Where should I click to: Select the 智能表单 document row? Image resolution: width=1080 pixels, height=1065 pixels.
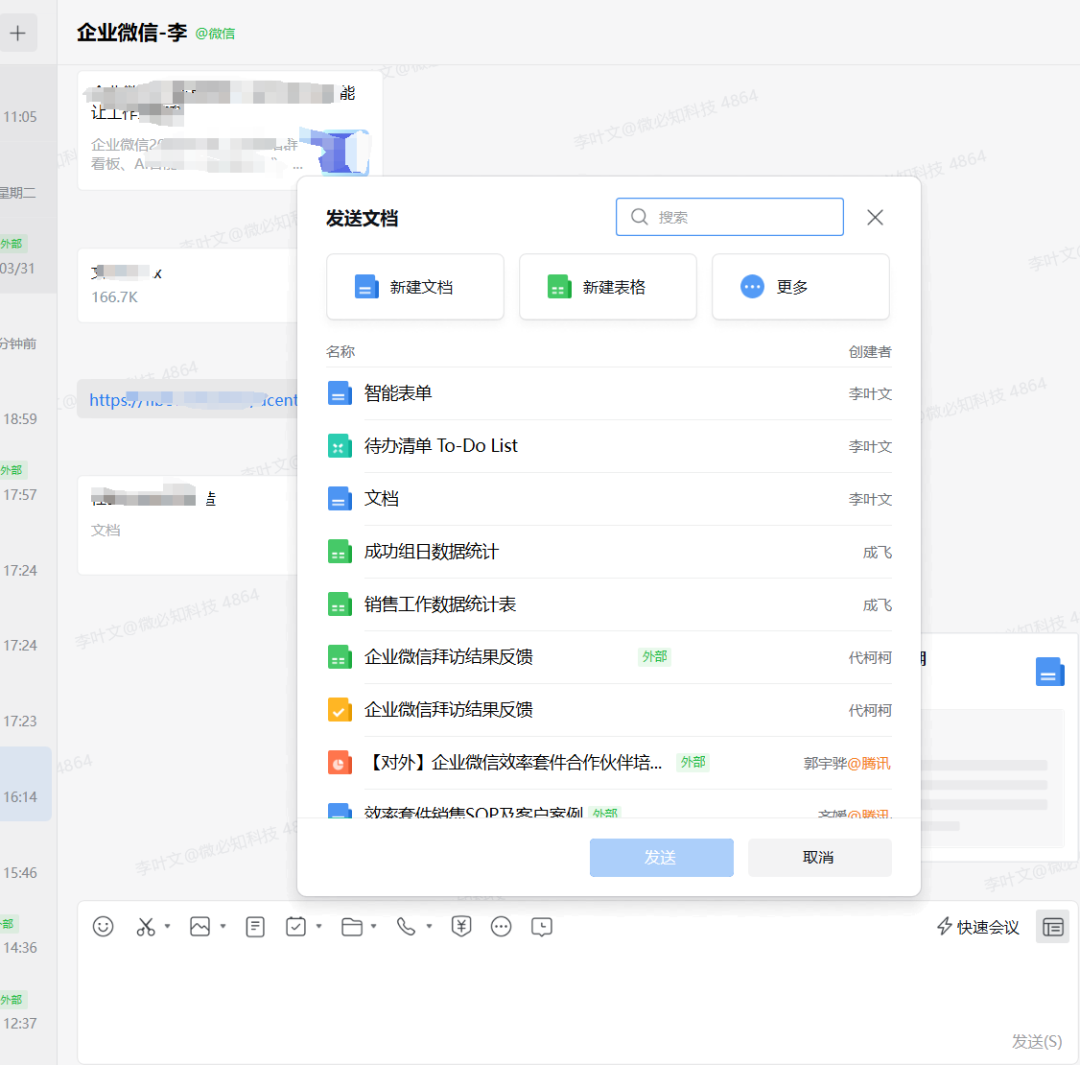point(609,393)
